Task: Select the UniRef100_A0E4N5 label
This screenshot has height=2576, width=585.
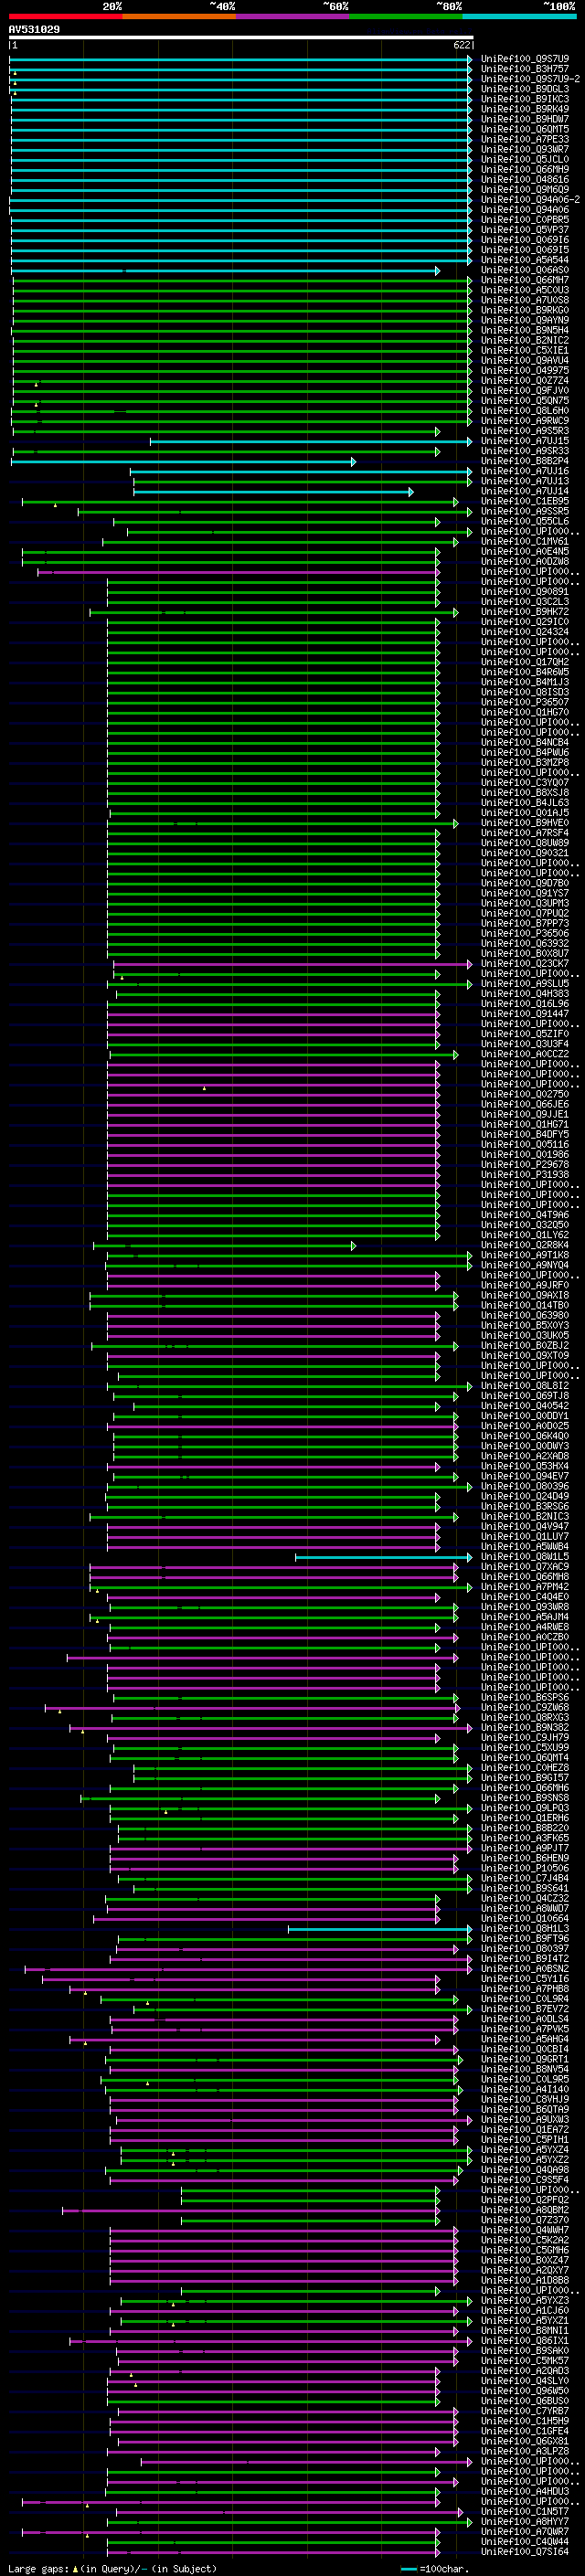Action: 525,551
